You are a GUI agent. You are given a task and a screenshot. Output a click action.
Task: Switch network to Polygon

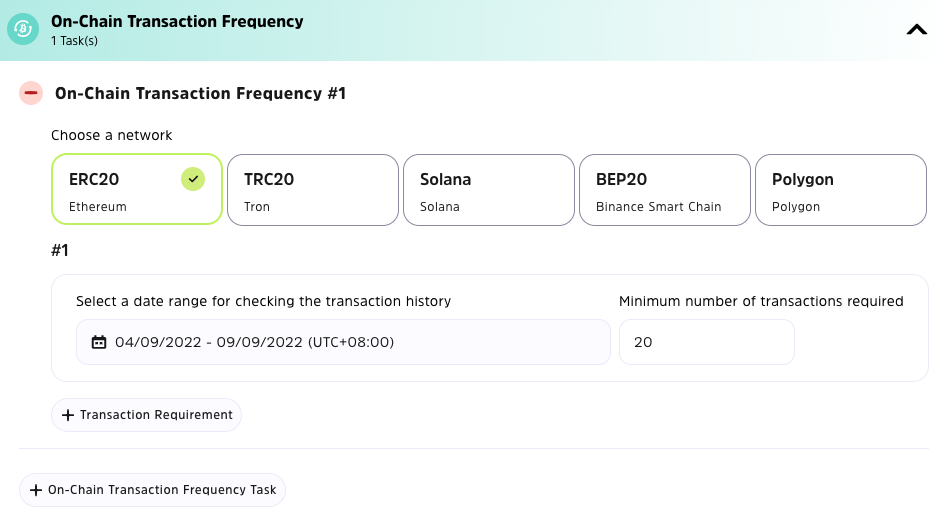(x=840, y=190)
